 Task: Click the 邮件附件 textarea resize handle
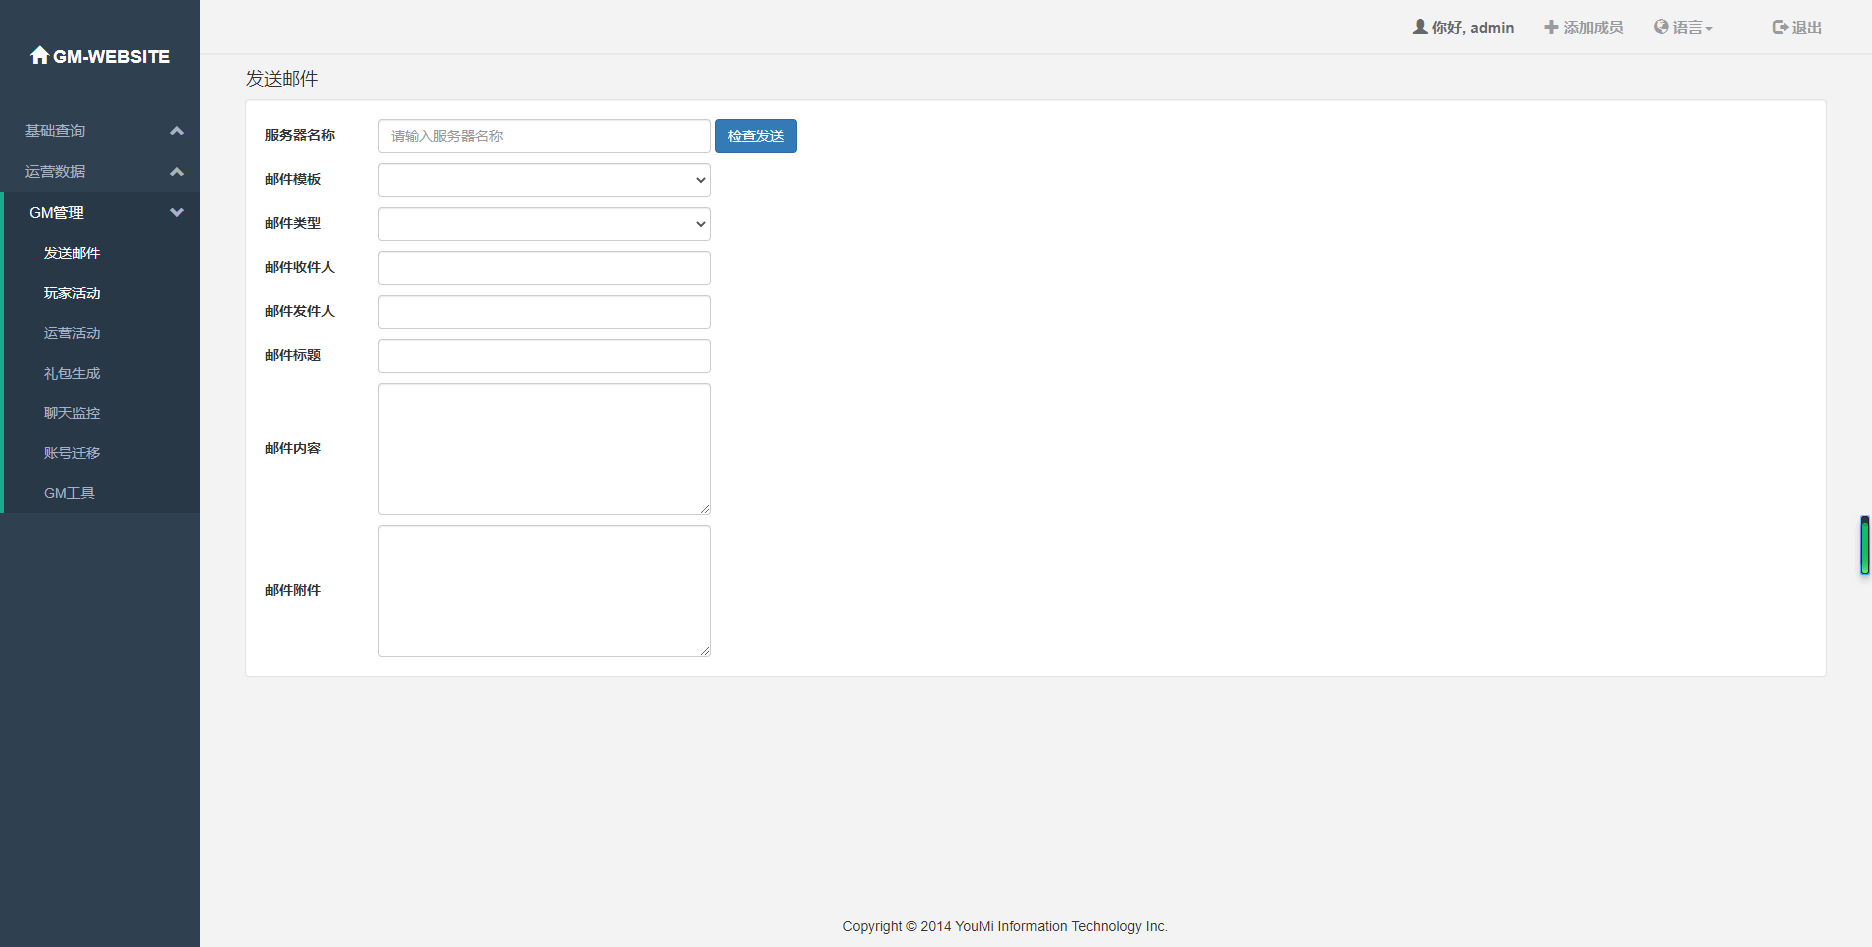coord(705,651)
